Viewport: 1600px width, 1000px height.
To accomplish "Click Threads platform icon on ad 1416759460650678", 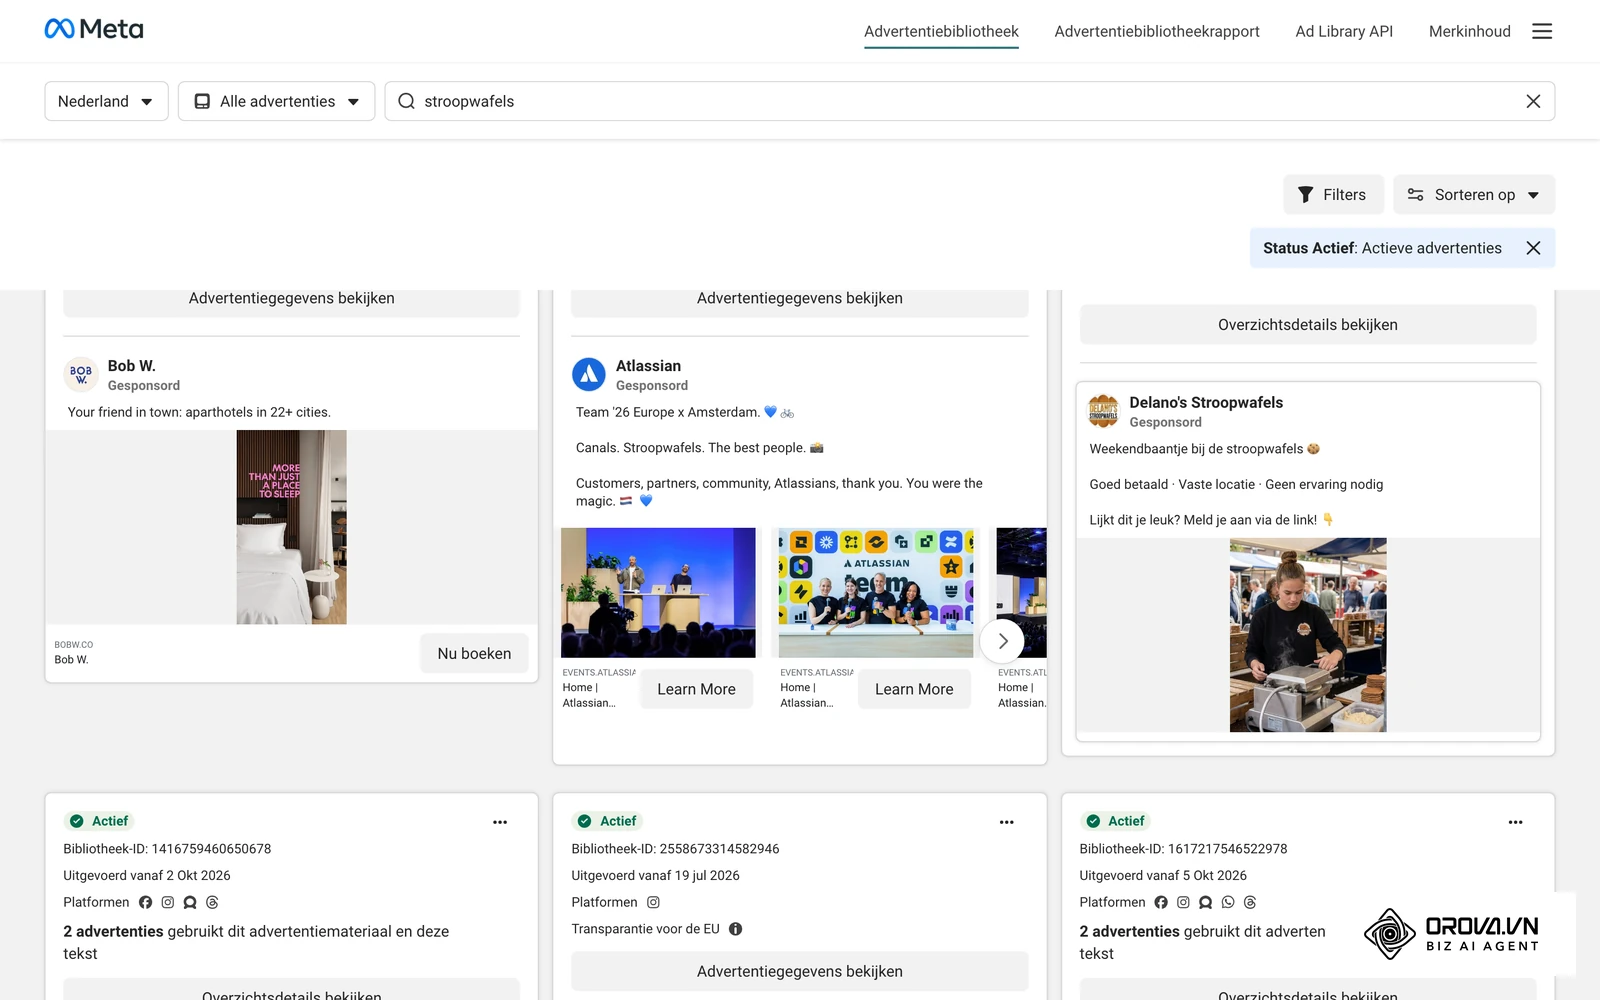I will click(212, 902).
